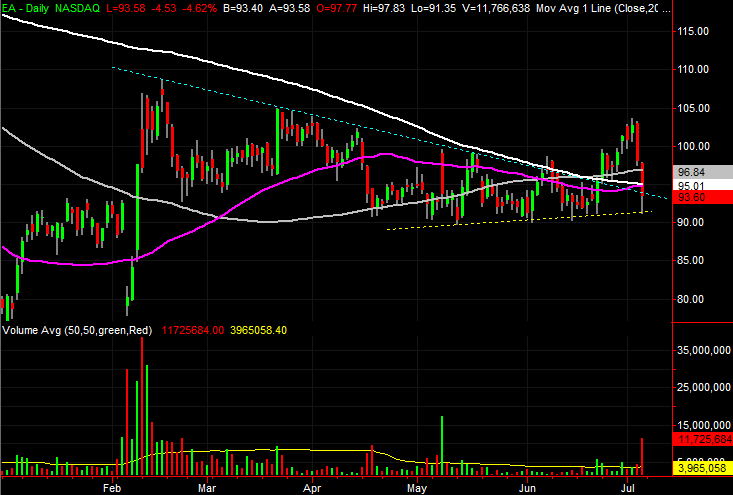
Task: Click the 105.00 price axis label
Action: (x=693, y=108)
